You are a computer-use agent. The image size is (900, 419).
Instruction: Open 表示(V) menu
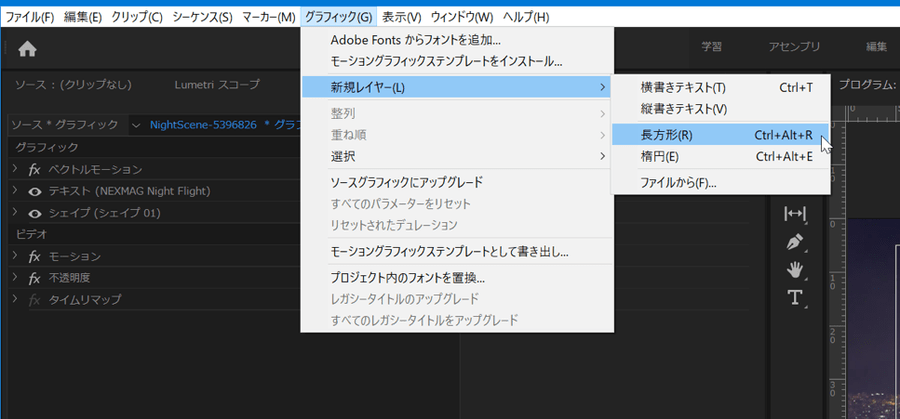(x=402, y=17)
